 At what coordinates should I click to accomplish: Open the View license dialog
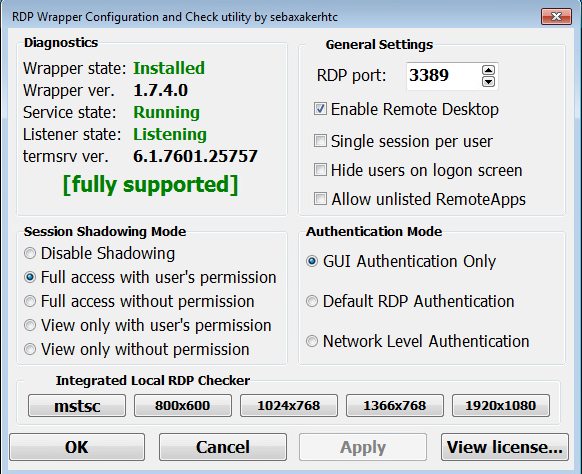pyautogui.click(x=505, y=447)
